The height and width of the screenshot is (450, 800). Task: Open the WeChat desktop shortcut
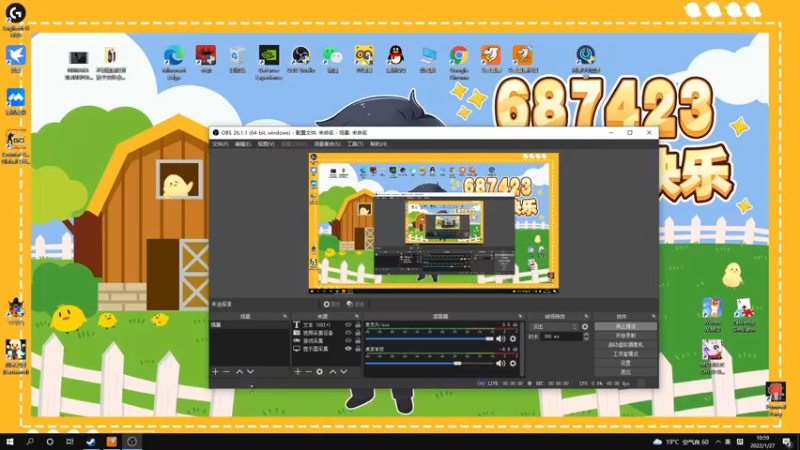click(x=332, y=59)
